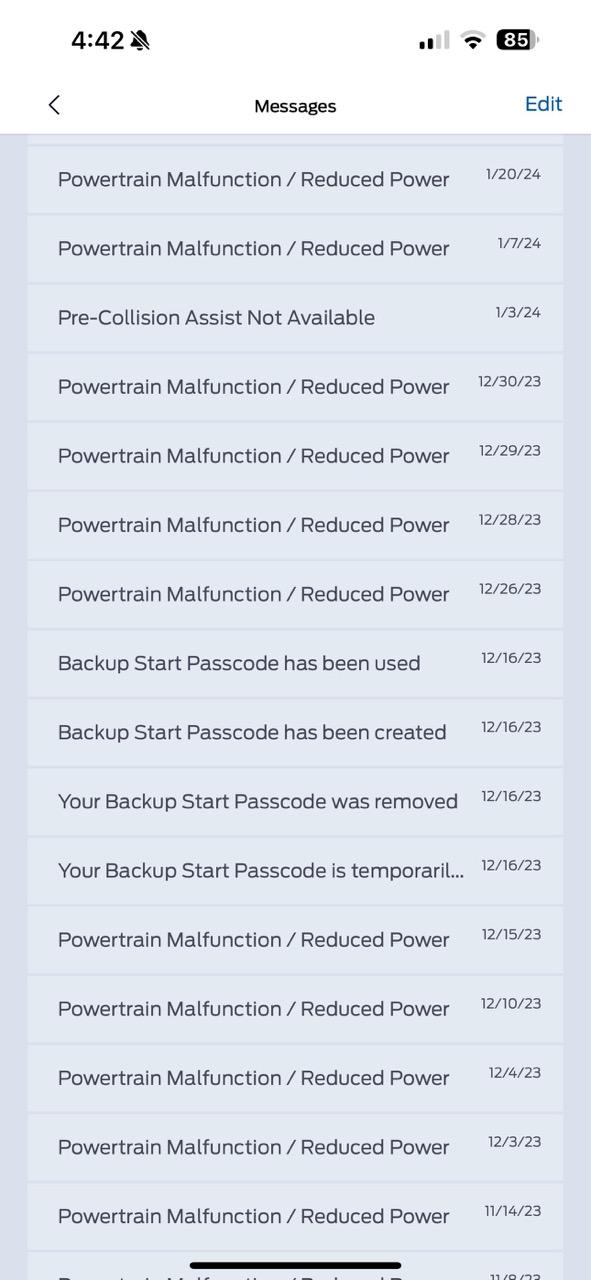This screenshot has height=1280, width=591.
Task: View Your Backup Start Passcode was removed
Action: click(x=295, y=801)
